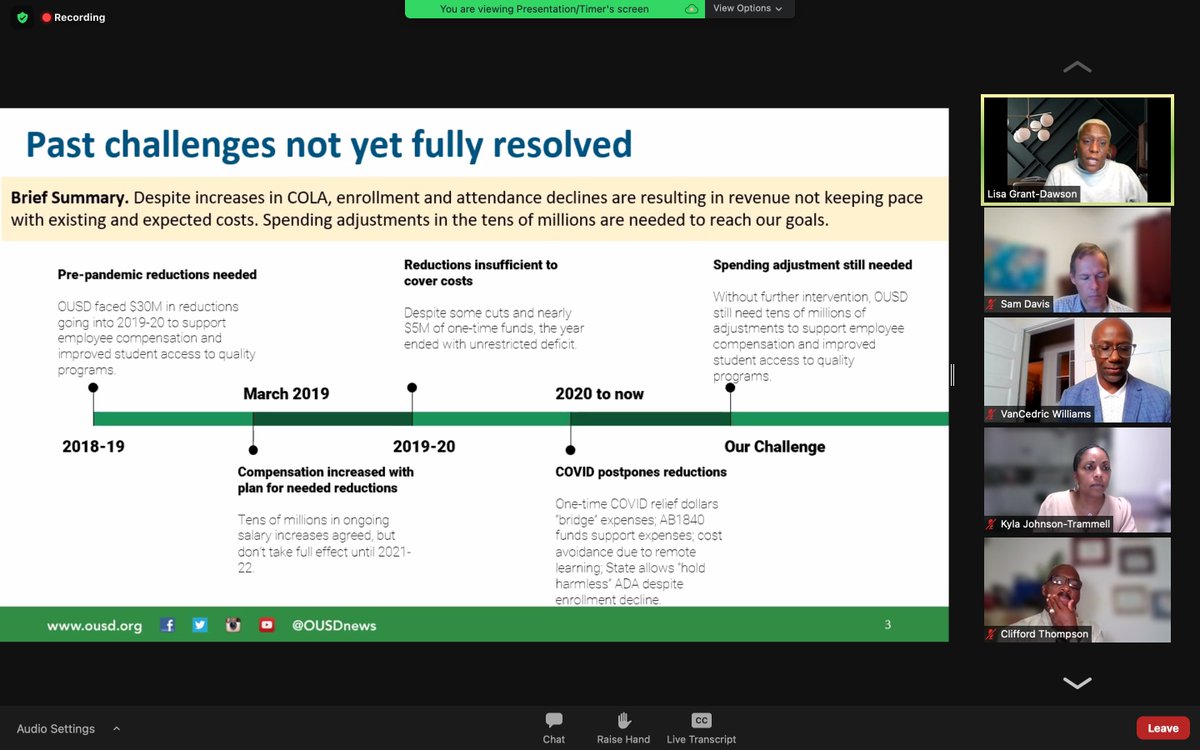Open Audio Settings
This screenshot has height=750, width=1200.
click(56, 729)
